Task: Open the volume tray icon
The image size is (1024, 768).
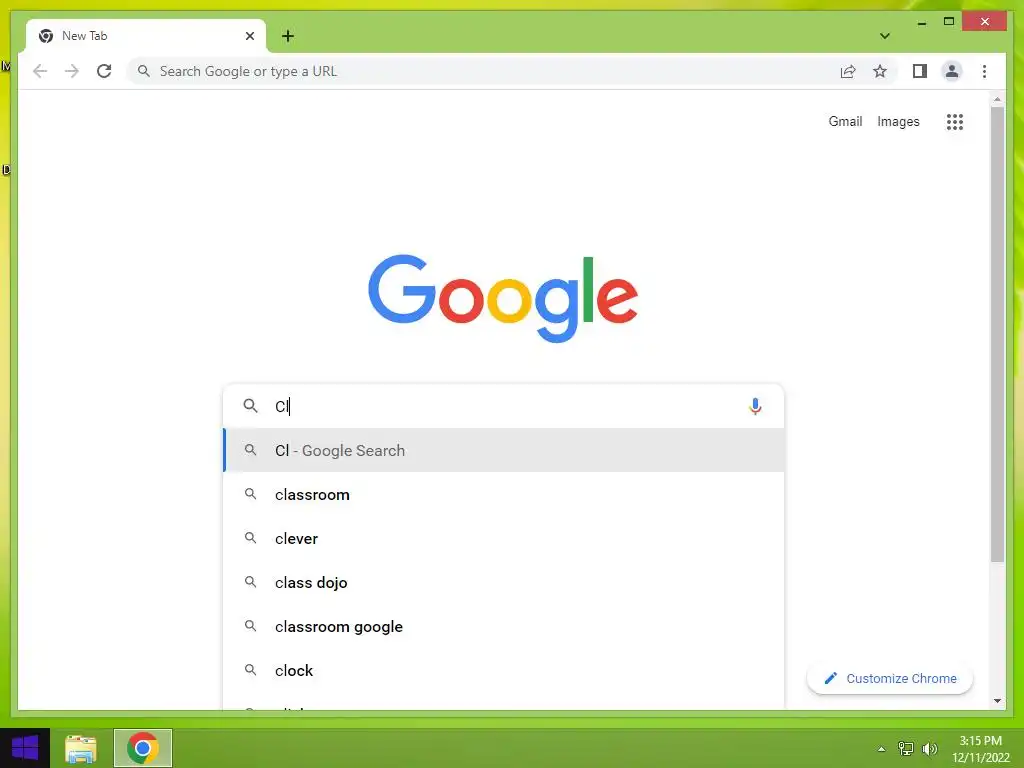Action: click(930, 749)
